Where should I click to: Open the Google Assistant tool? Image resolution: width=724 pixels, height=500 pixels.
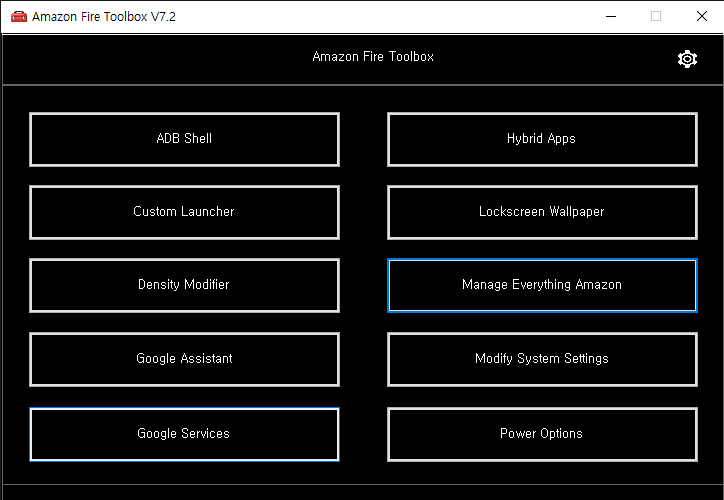click(184, 359)
